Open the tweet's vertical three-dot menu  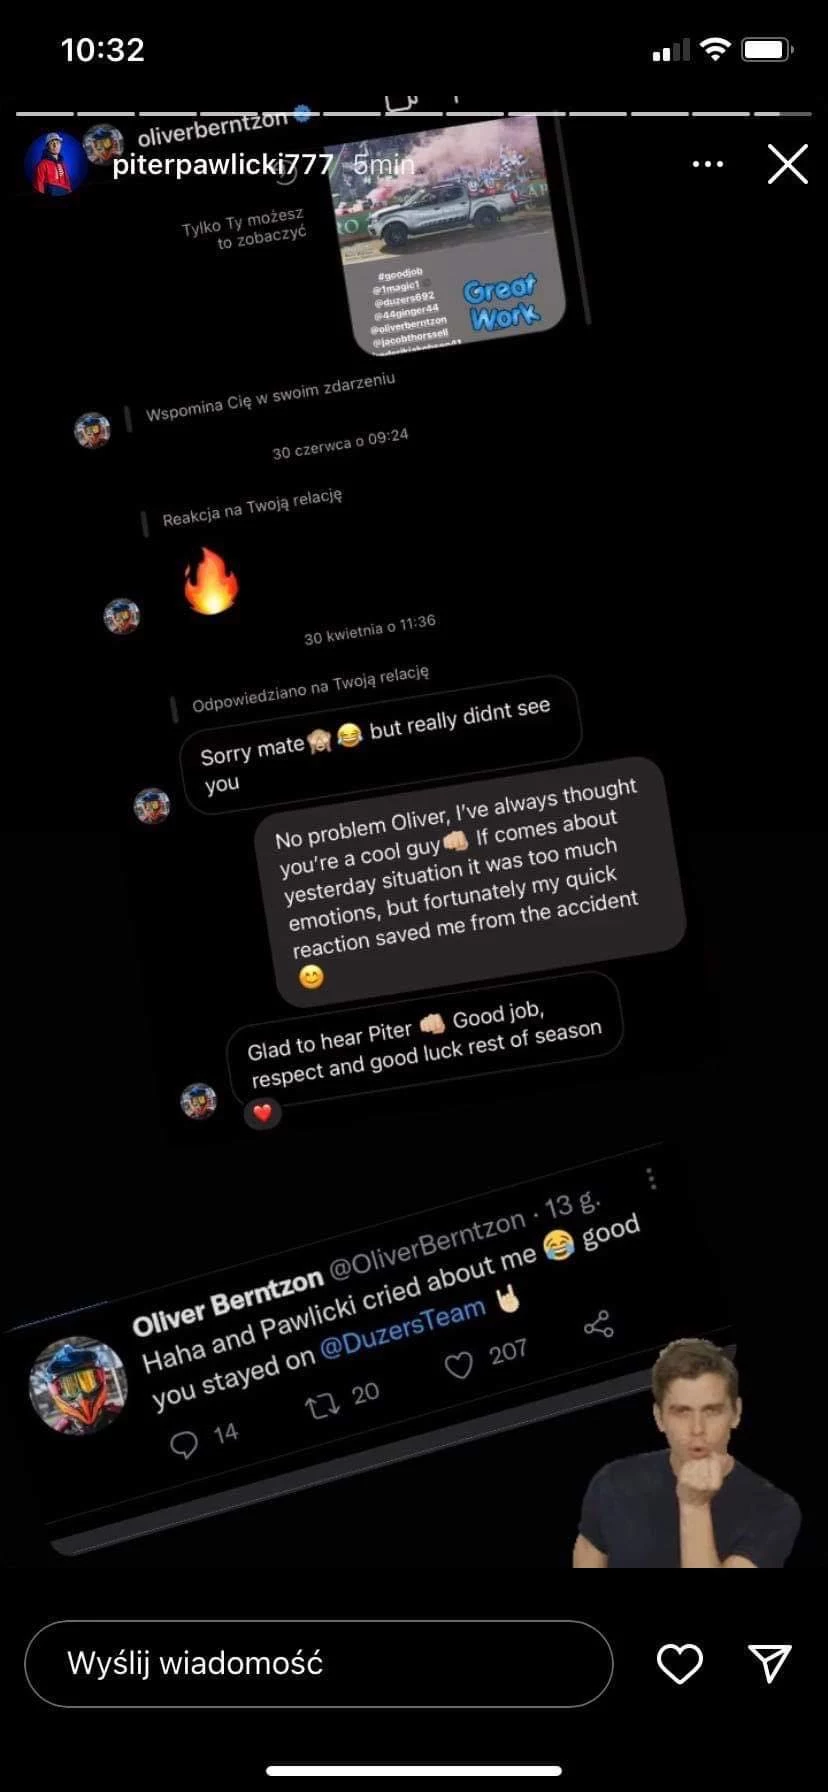pyautogui.click(x=652, y=1179)
